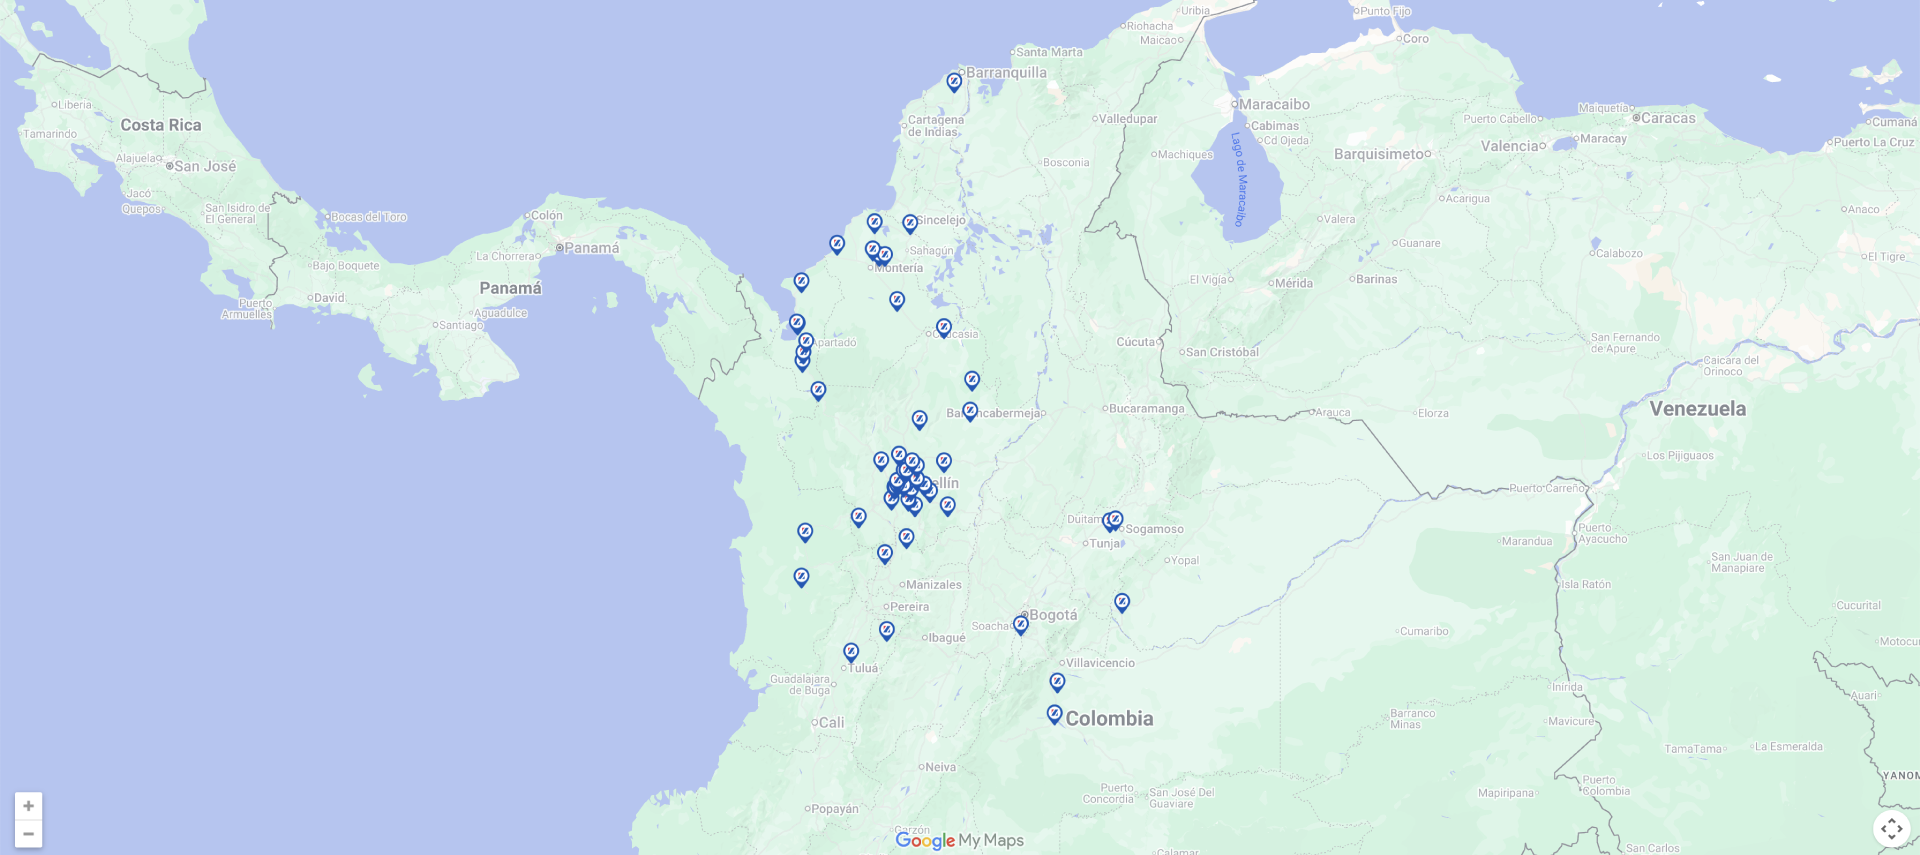
Task: Select the marker above the Tuluá label
Action: tap(851, 651)
